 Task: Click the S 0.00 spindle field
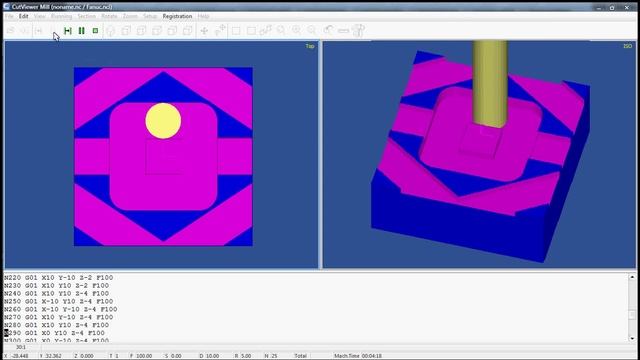pos(173,356)
